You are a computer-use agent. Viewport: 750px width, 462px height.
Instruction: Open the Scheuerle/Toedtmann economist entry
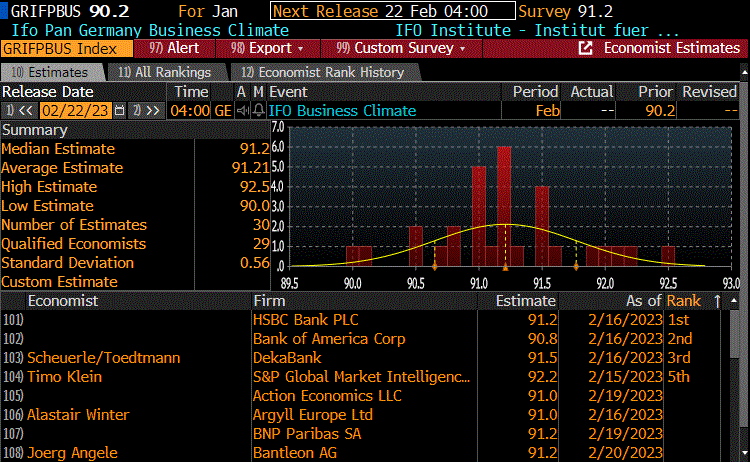pos(104,358)
